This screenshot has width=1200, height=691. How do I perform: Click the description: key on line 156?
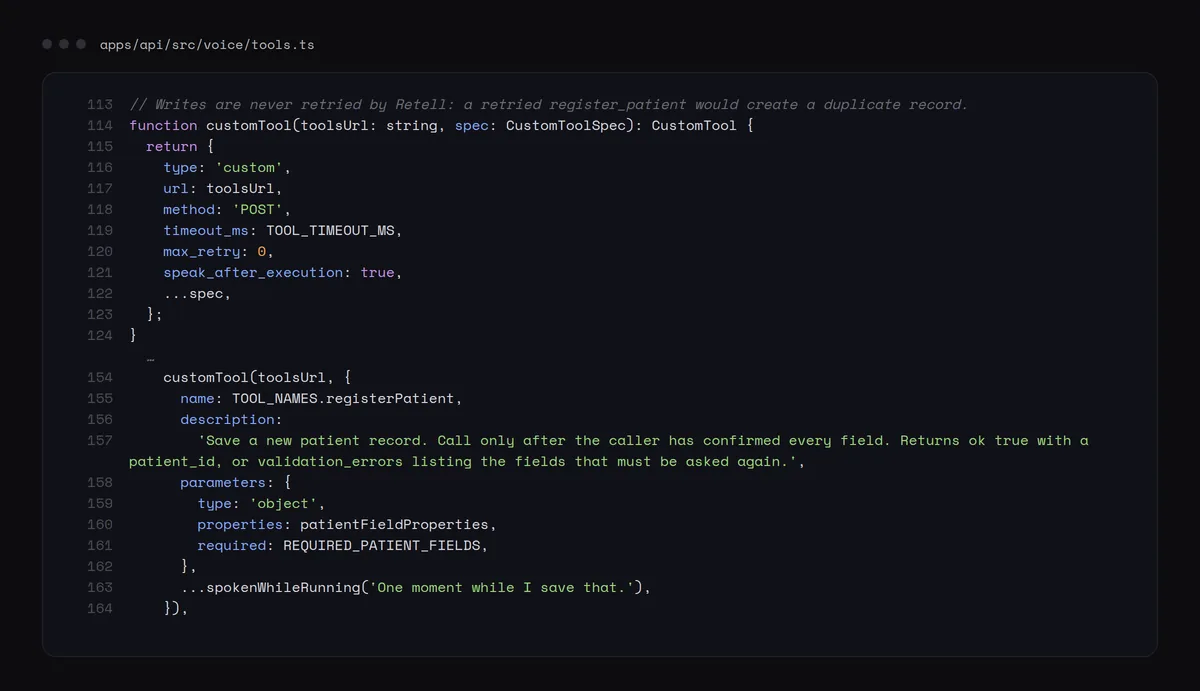tap(231, 419)
